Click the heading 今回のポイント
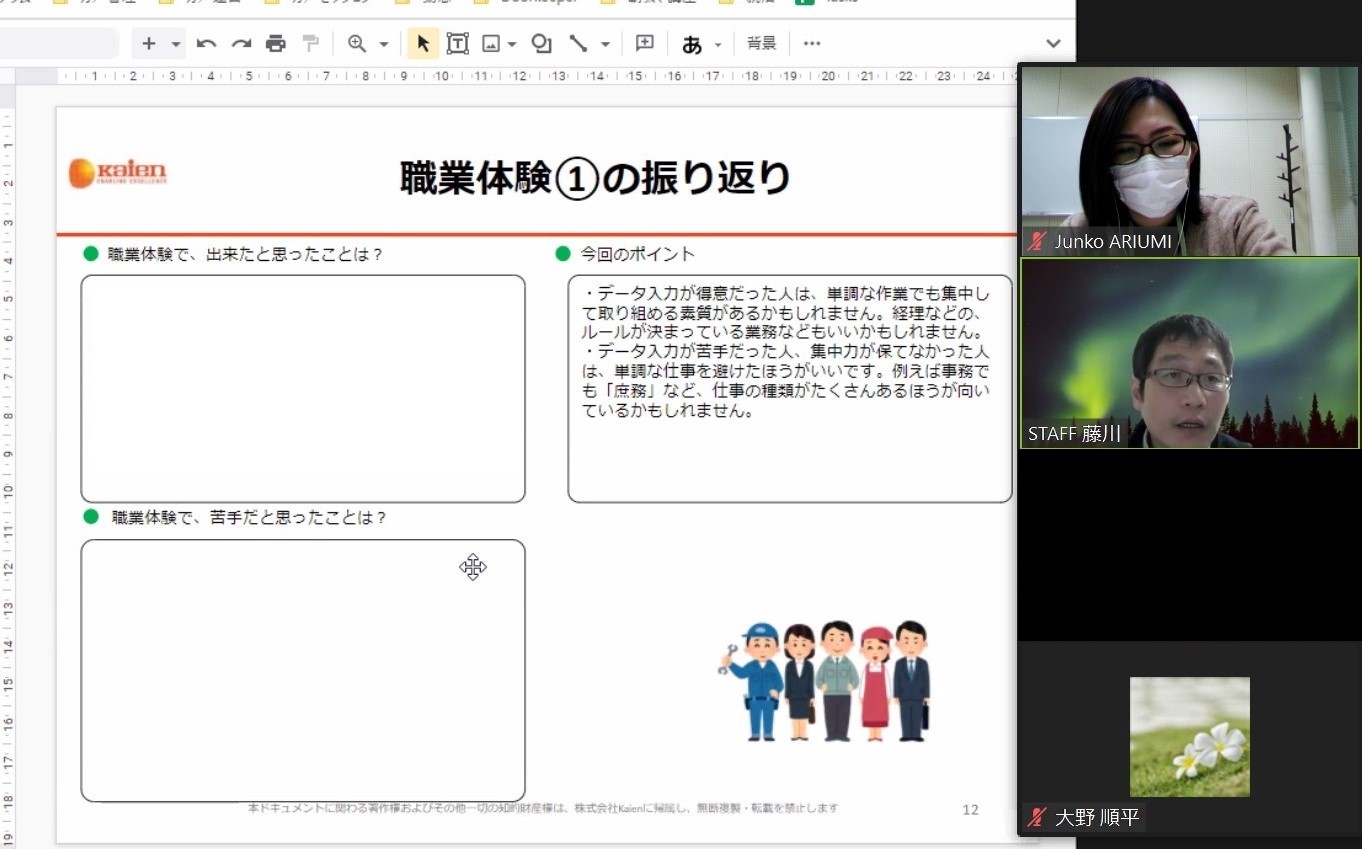 click(638, 254)
